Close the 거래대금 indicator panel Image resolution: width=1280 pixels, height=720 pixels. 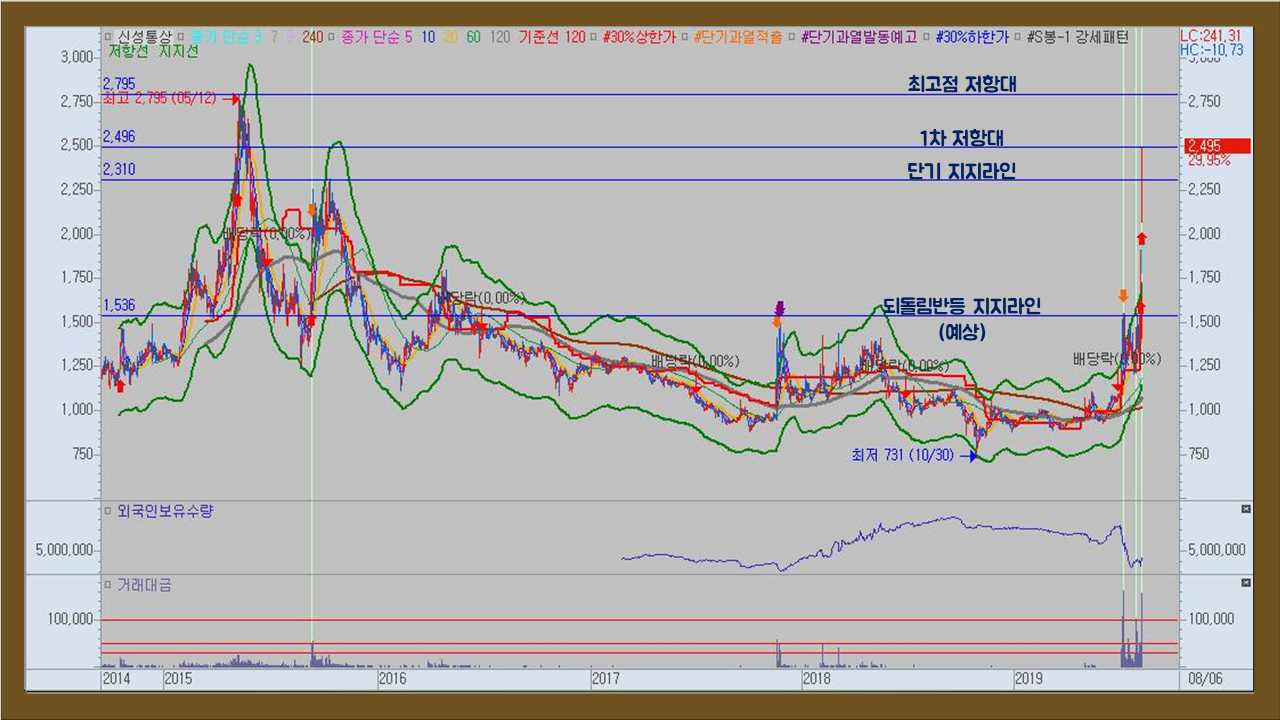point(1245,582)
